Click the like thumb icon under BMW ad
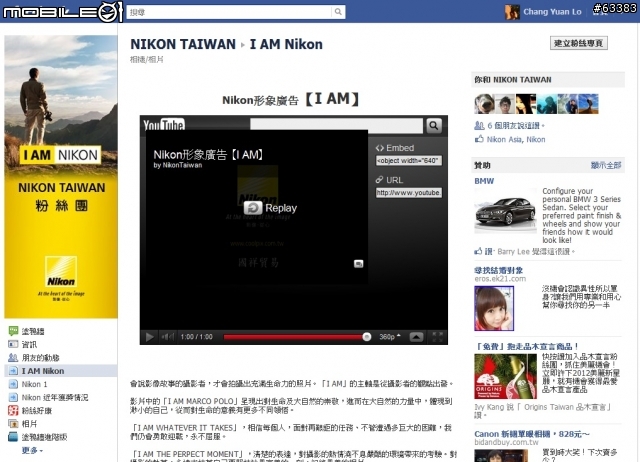Viewport: 640px width, 462px height. (478, 251)
